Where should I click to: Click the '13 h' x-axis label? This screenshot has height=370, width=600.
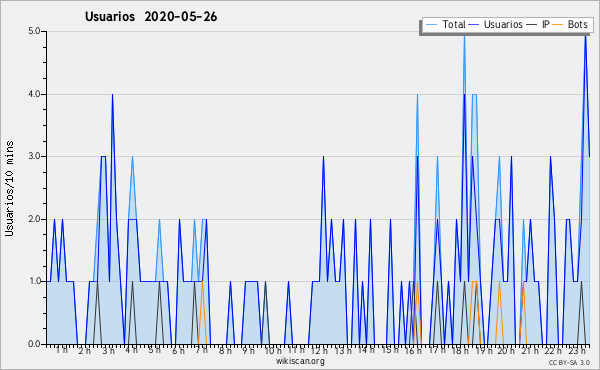click(x=342, y=351)
